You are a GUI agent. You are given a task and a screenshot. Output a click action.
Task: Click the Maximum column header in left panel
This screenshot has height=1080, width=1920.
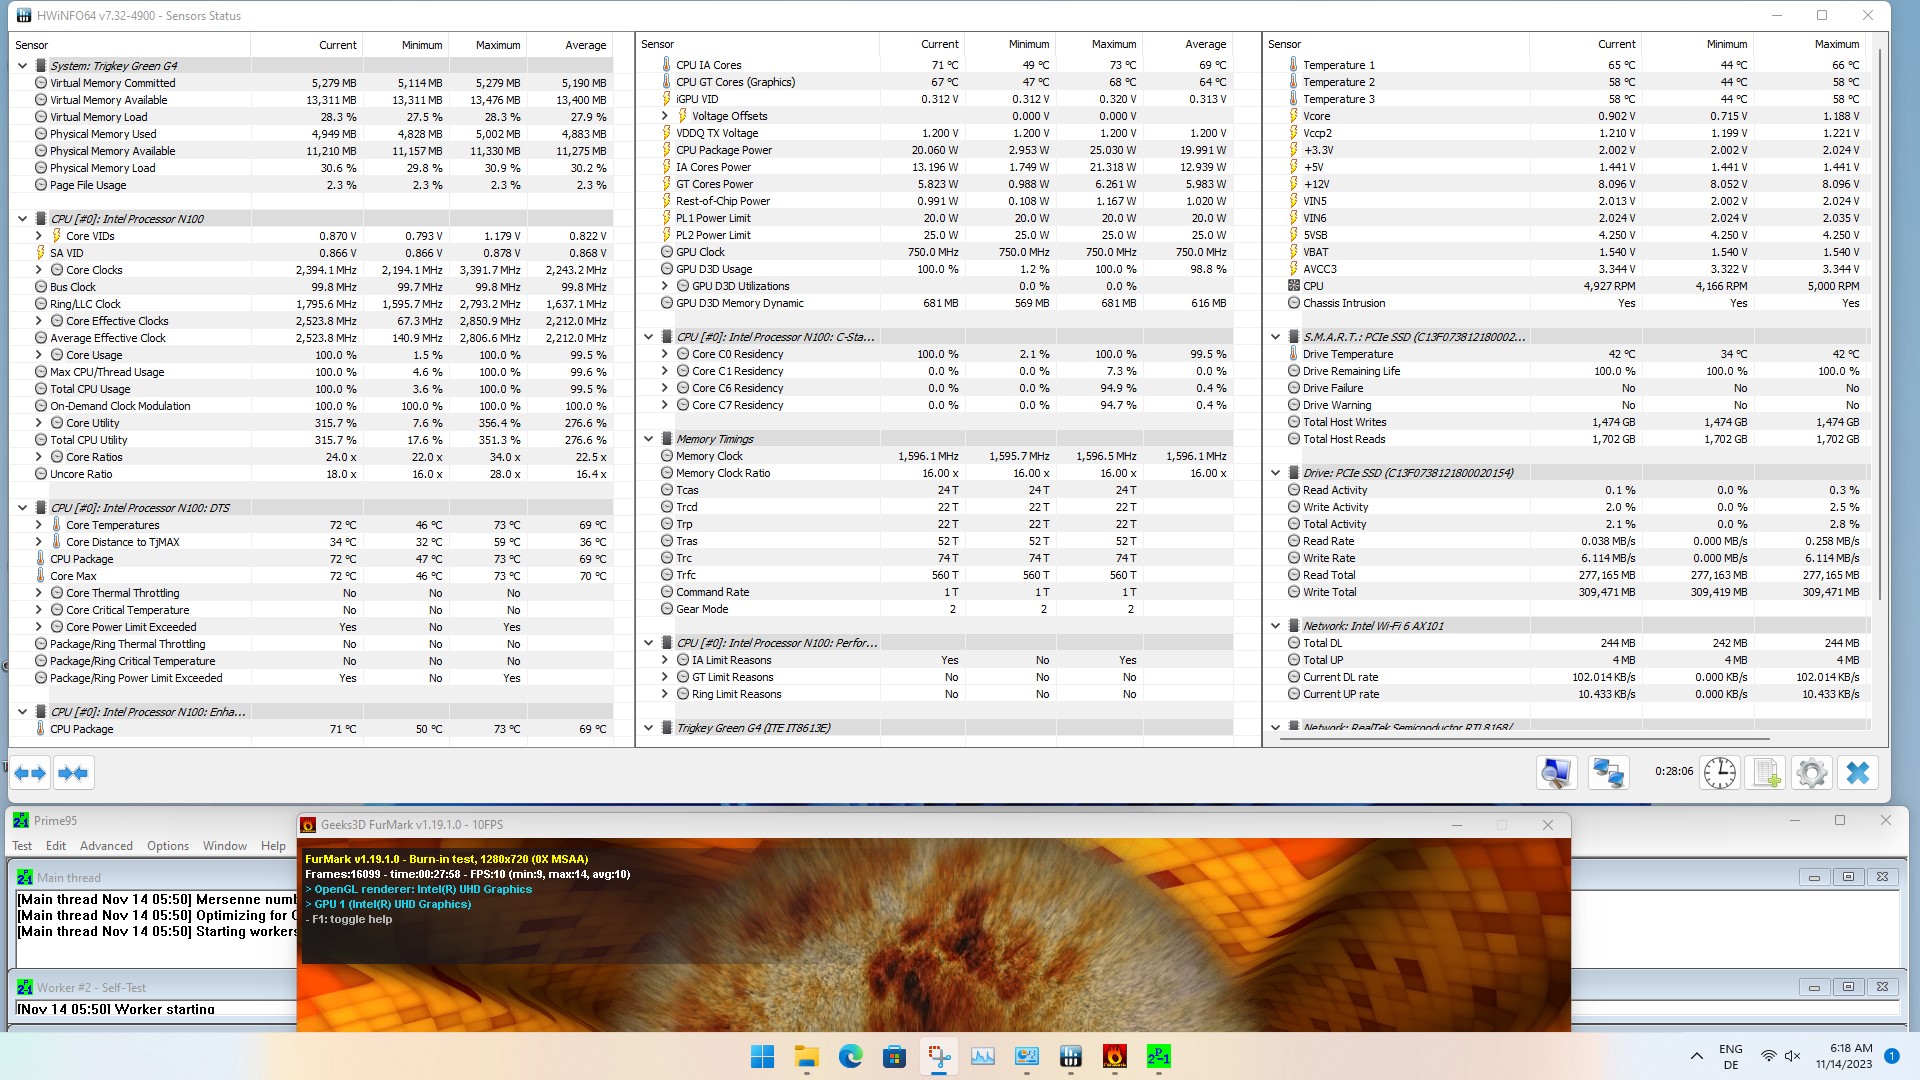pos(497,45)
